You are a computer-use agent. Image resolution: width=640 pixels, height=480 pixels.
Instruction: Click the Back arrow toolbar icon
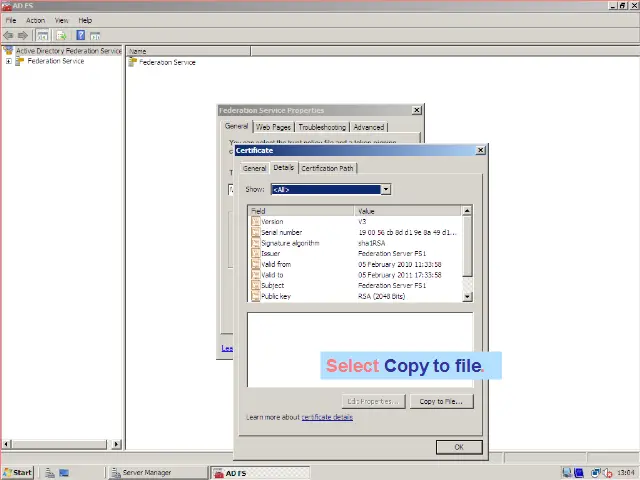(9, 35)
